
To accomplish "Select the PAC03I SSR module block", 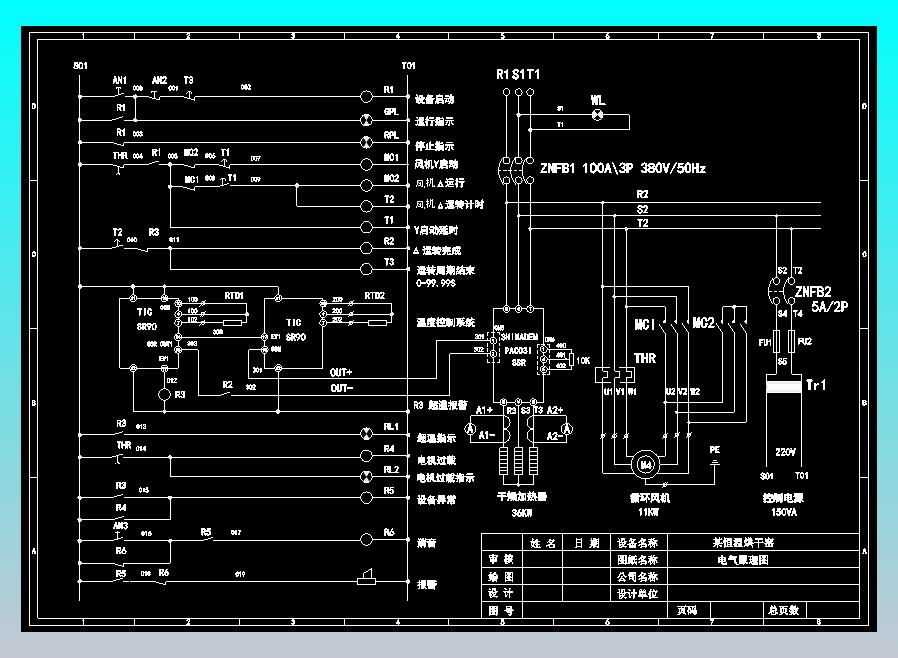I will [x=518, y=354].
